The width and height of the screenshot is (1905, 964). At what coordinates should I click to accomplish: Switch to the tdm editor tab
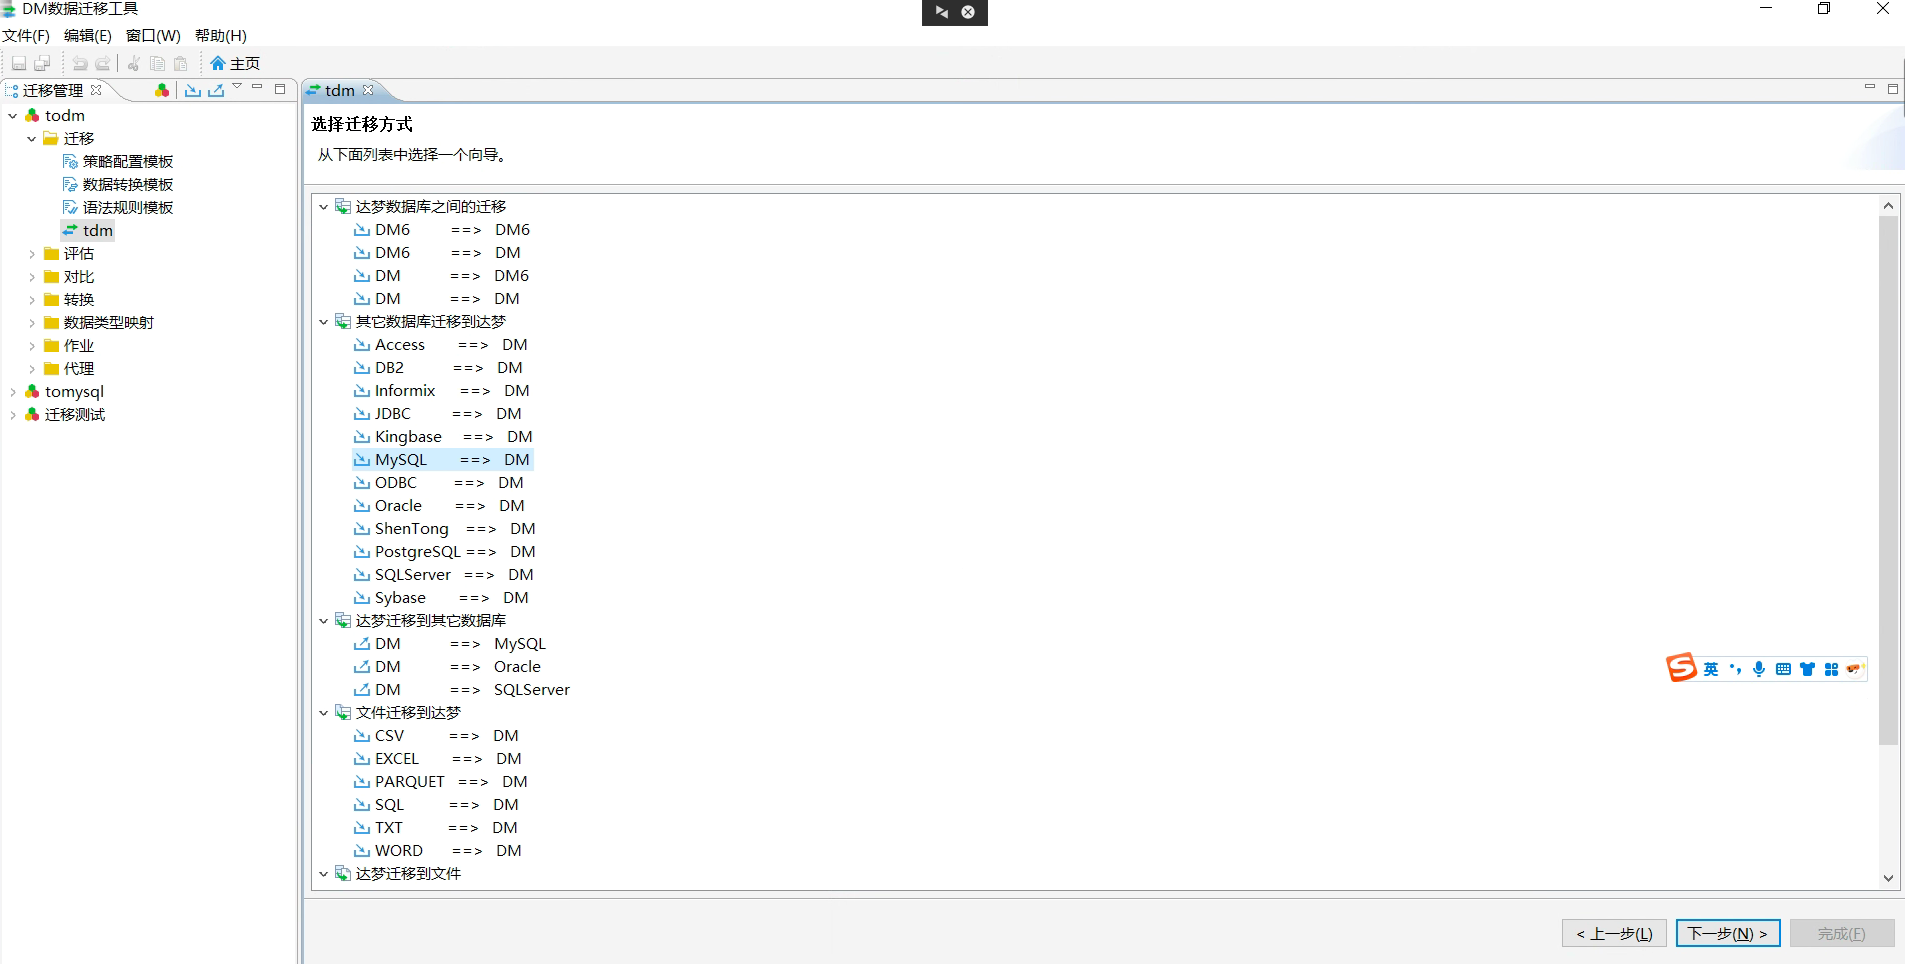coord(340,90)
